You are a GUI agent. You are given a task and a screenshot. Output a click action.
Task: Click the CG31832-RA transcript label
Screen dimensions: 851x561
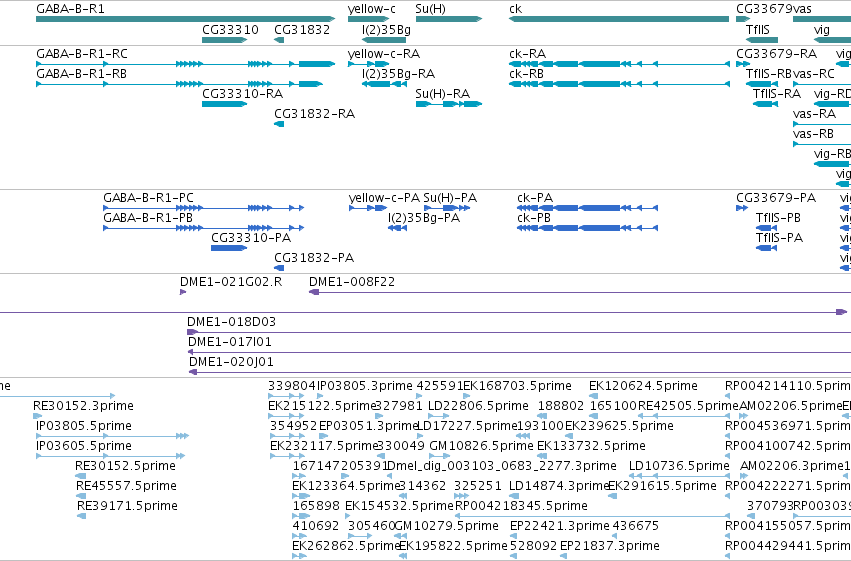(314, 114)
